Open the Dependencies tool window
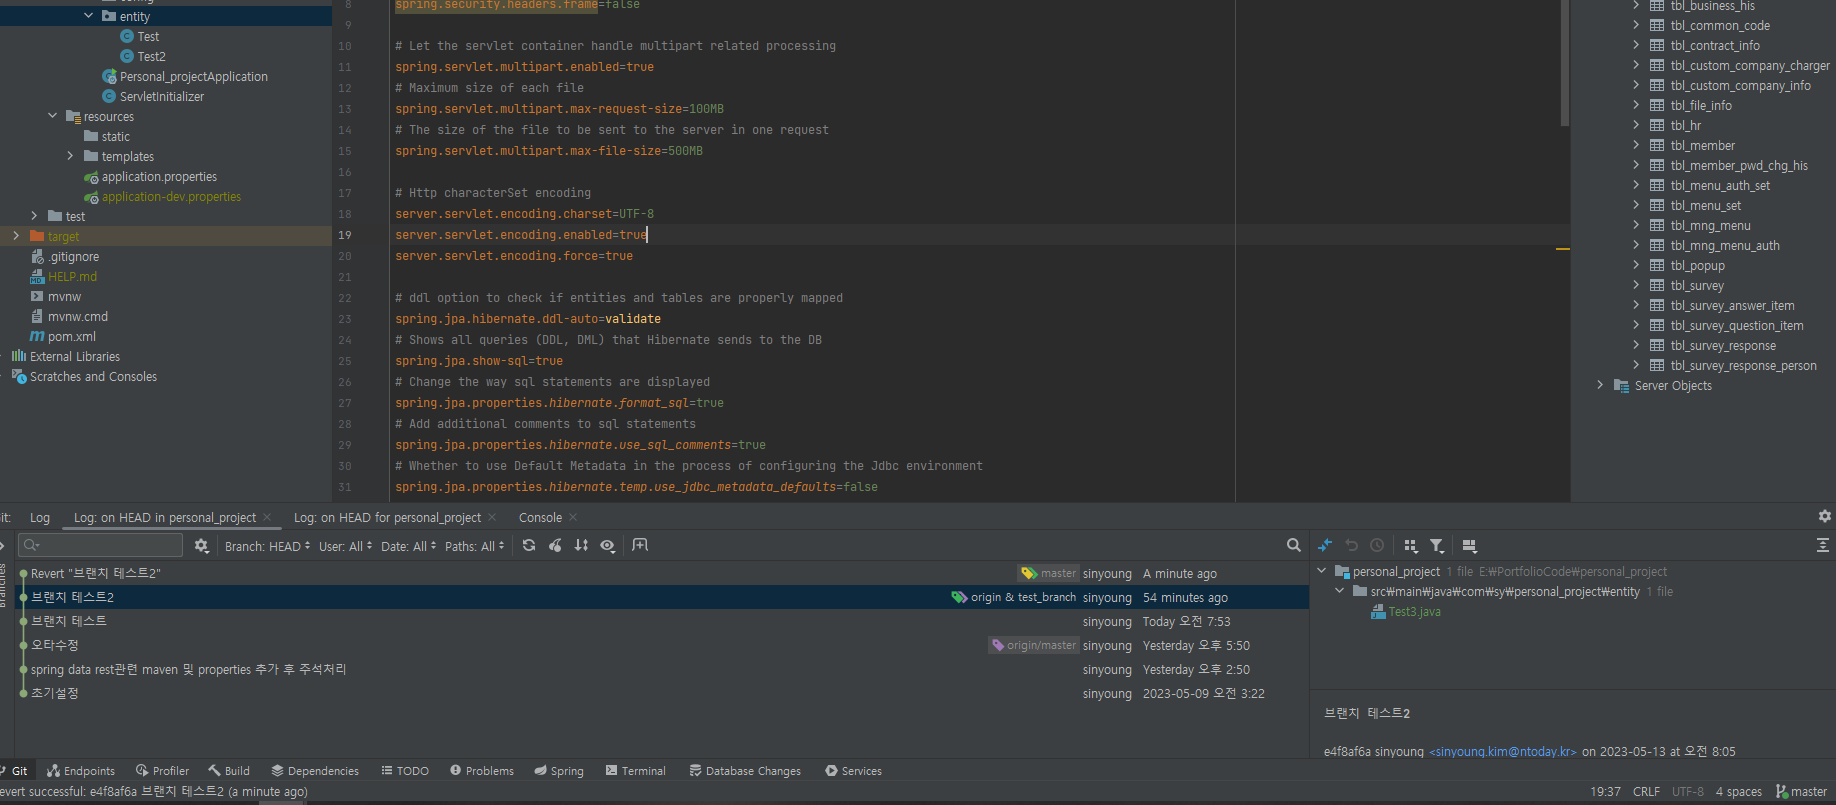 coord(315,771)
